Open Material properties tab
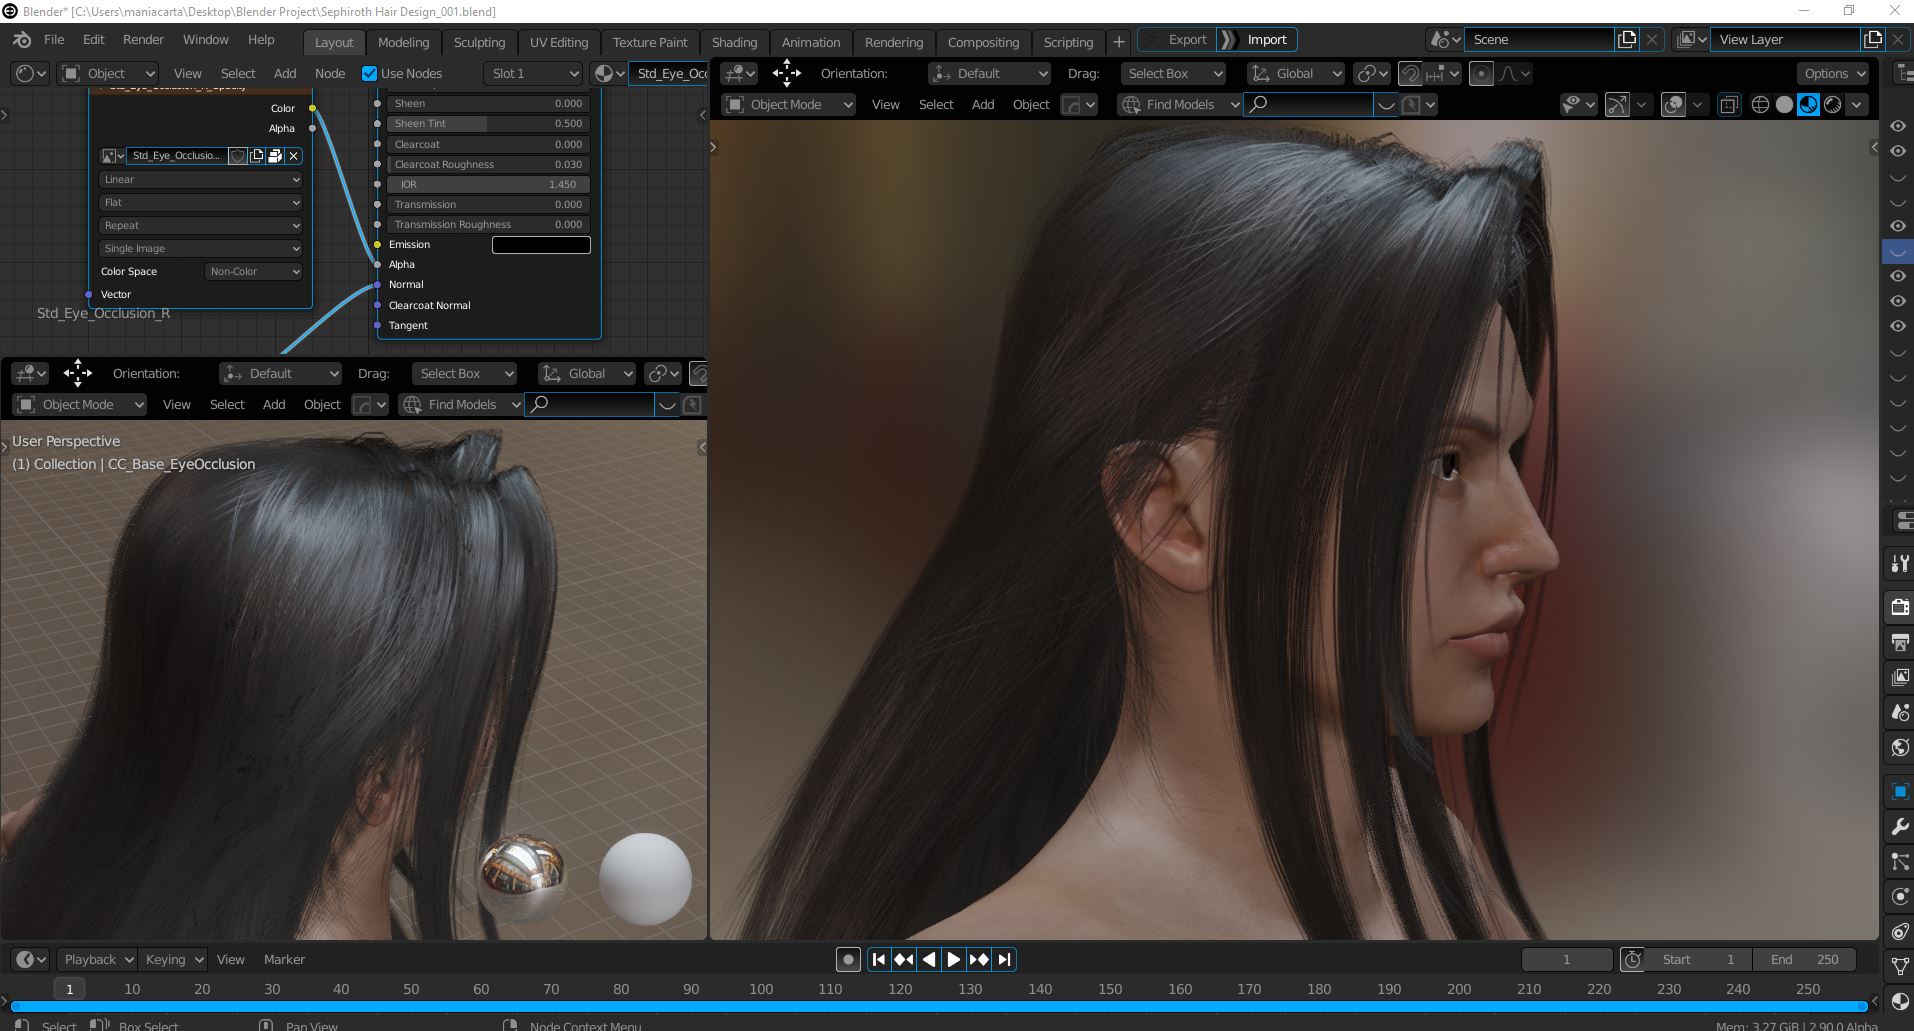Screen dimensions: 1914x1031 (1900, 1001)
